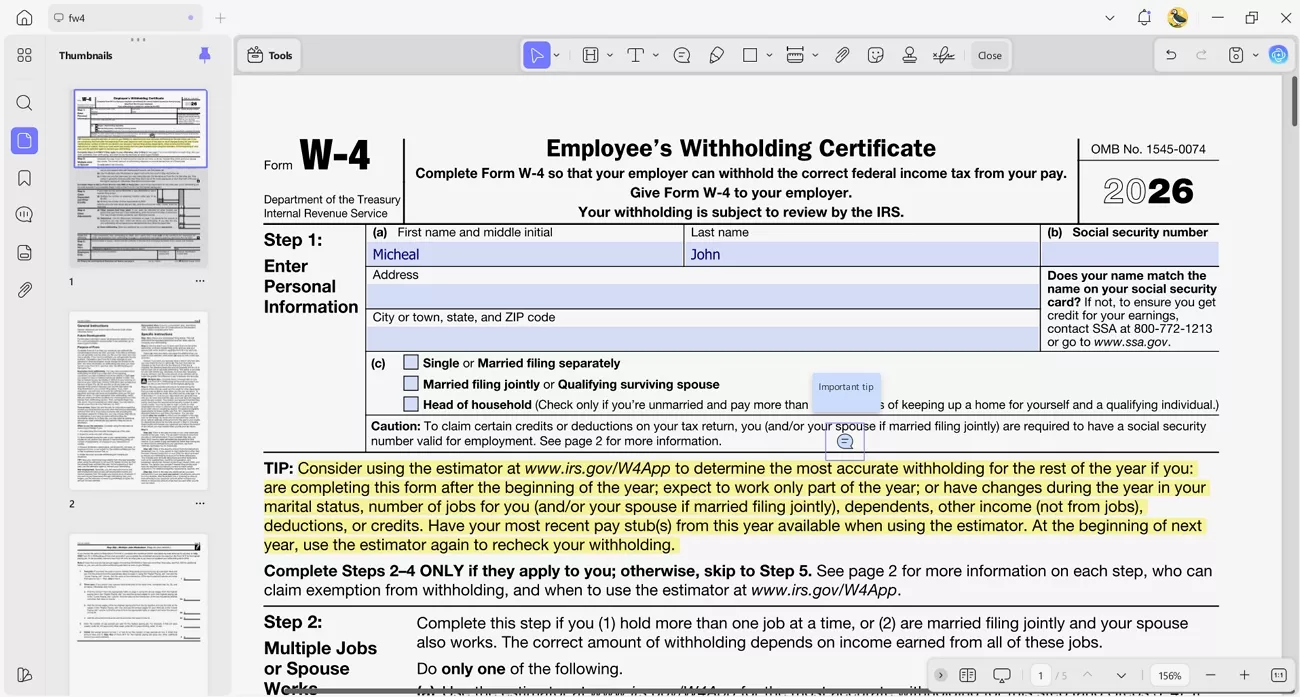Check the Head of household box
The image size is (1300, 697).
point(411,404)
